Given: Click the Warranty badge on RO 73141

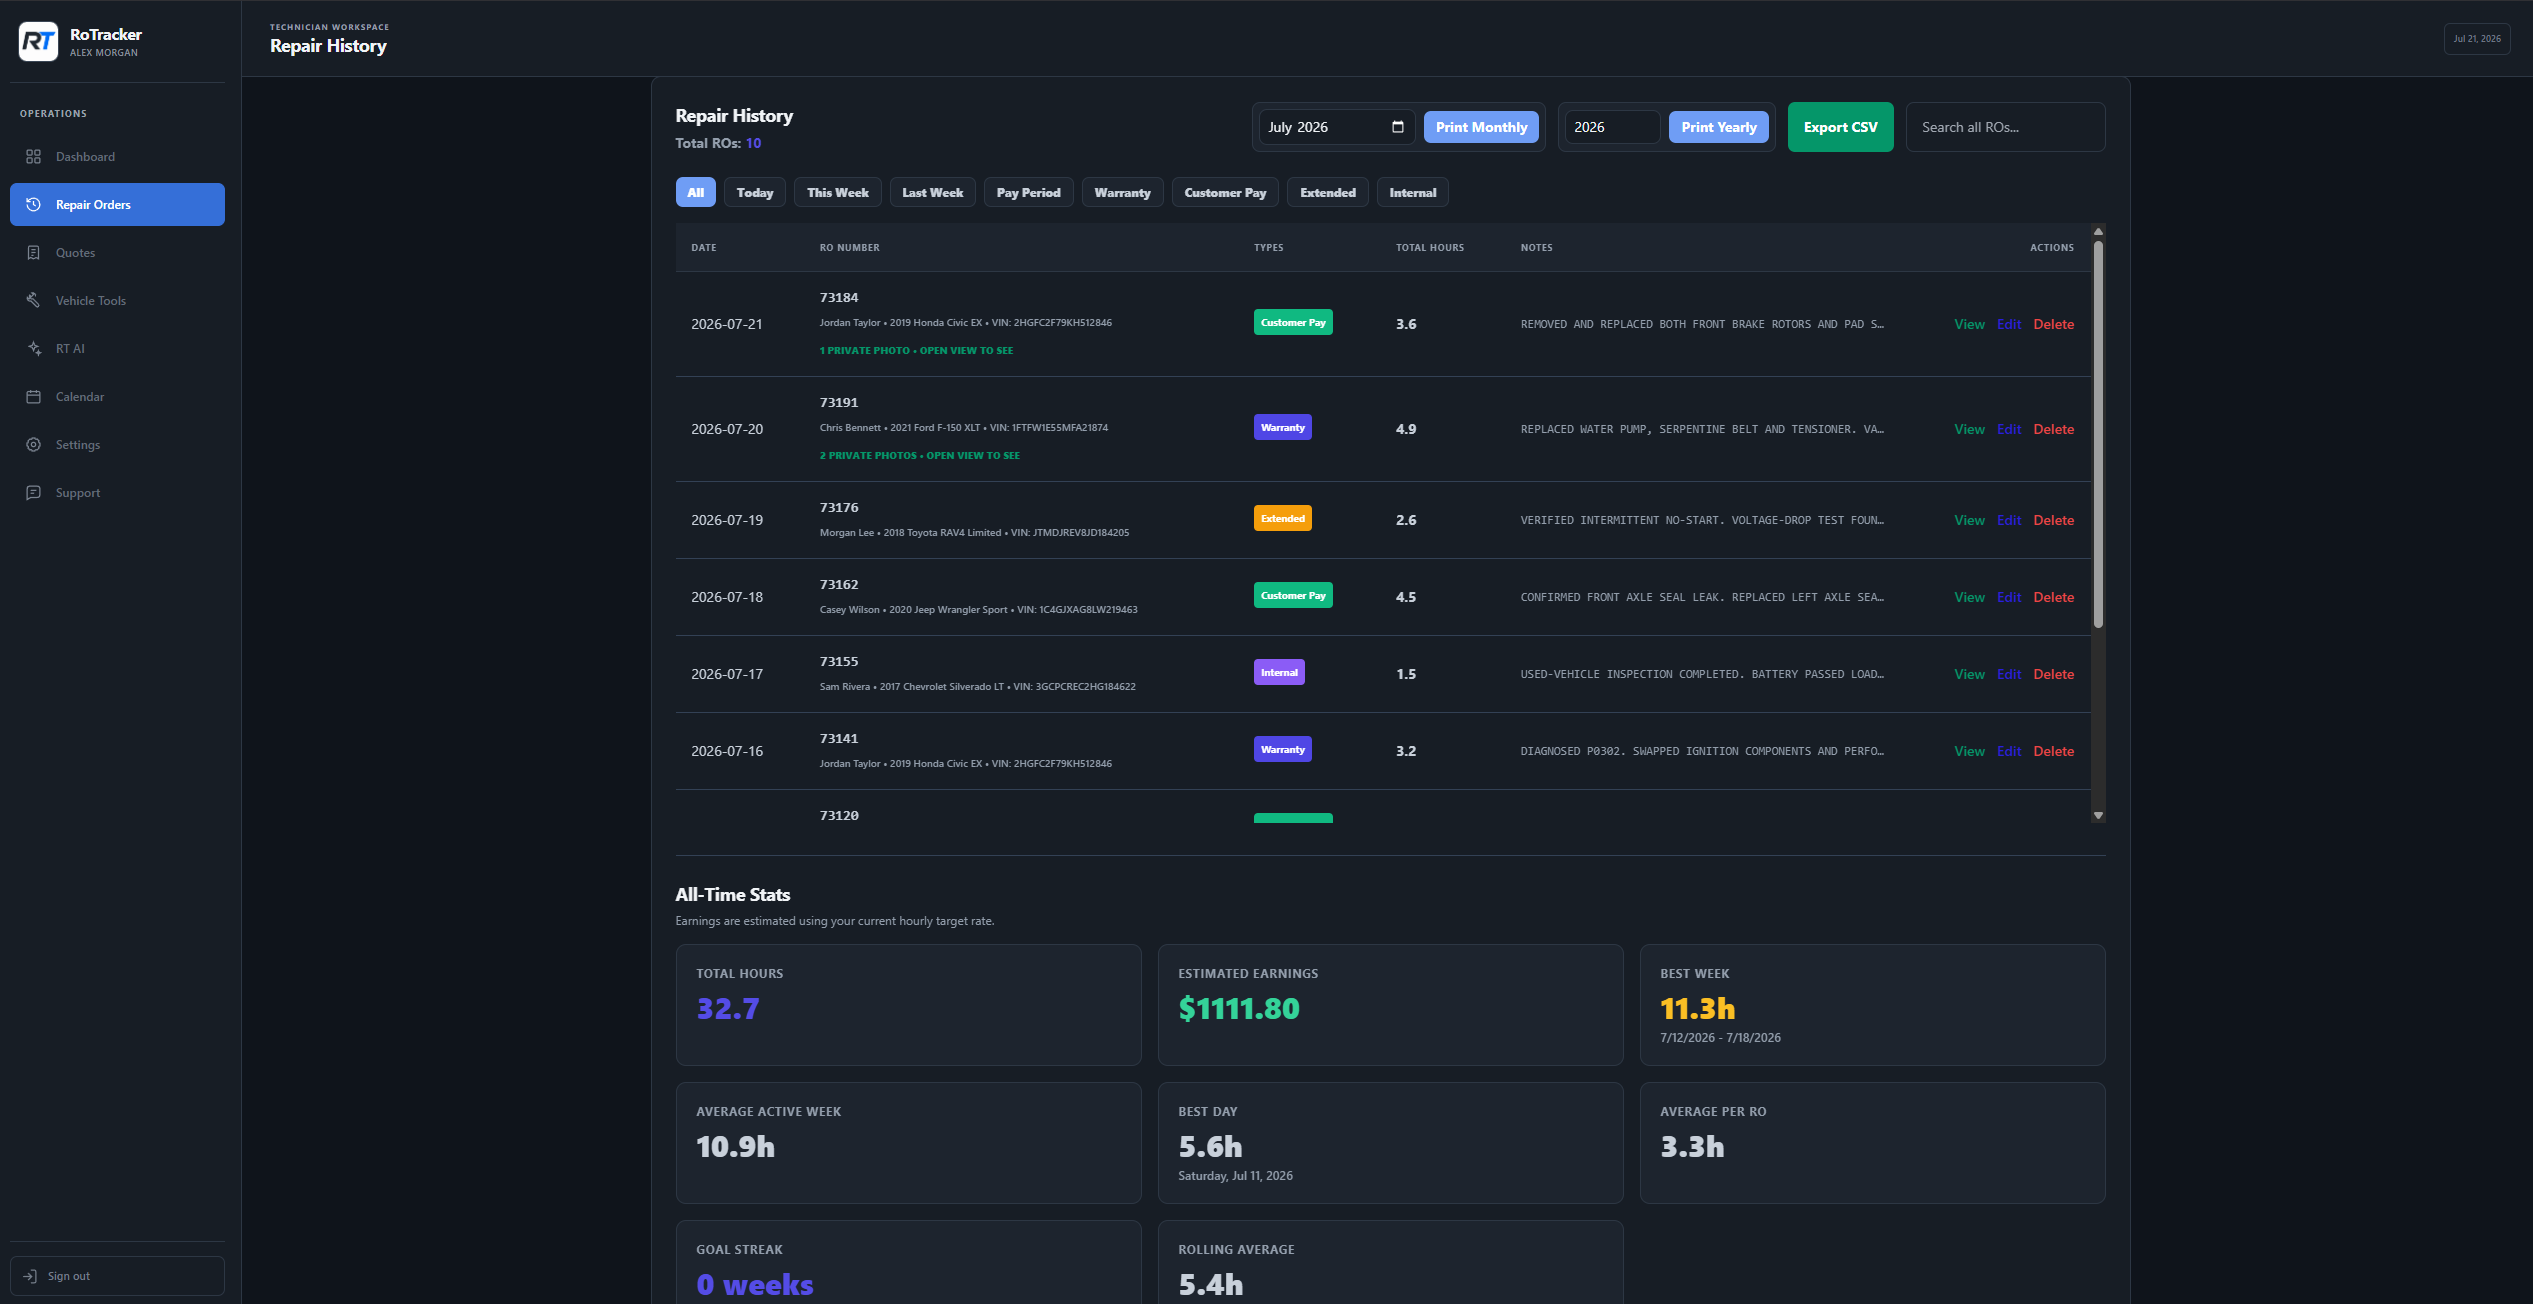Looking at the screenshot, I should [x=1282, y=749].
